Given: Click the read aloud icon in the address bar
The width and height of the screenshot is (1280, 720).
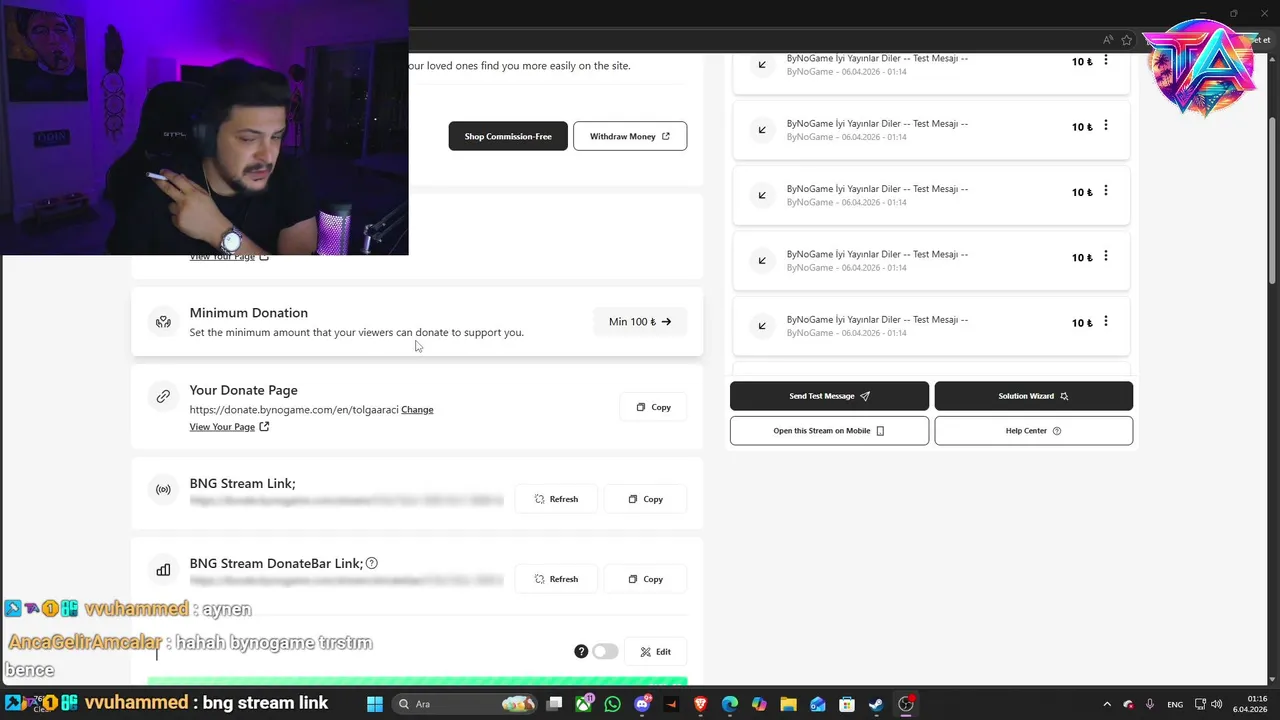Looking at the screenshot, I should [x=1108, y=40].
